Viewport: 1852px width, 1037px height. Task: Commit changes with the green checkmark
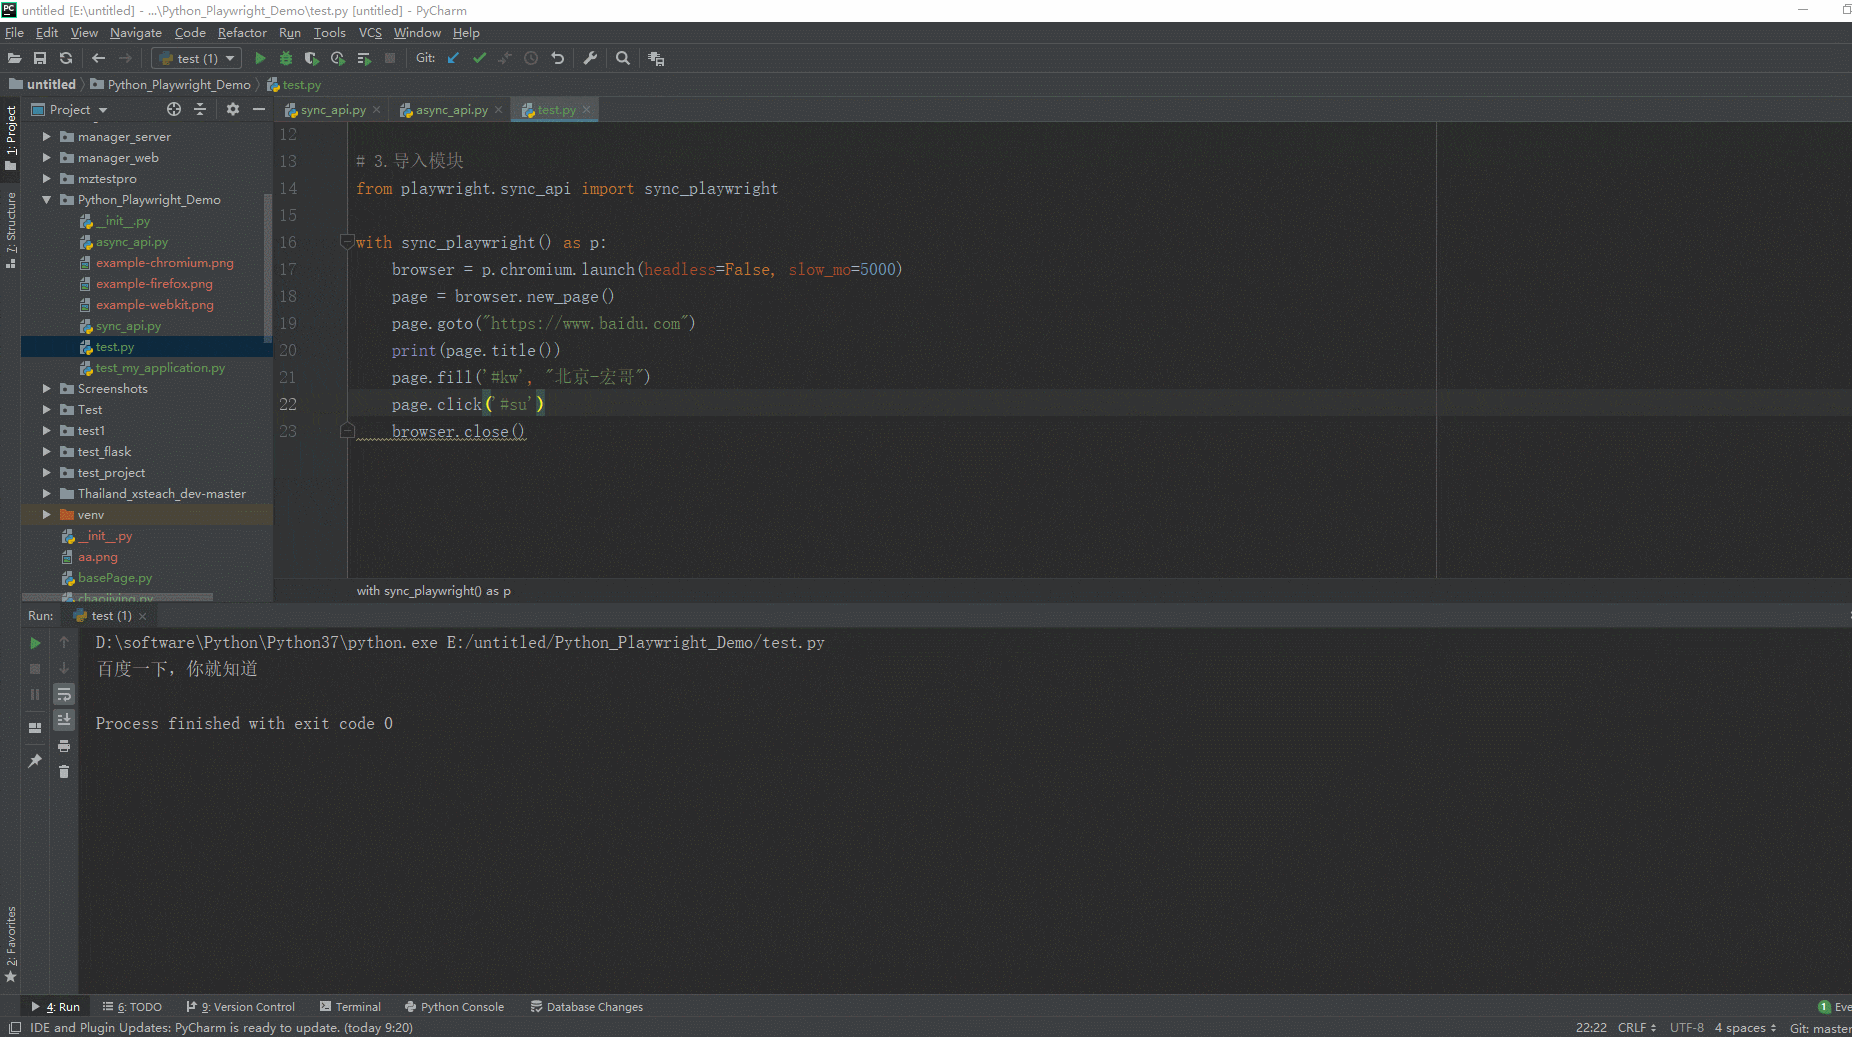click(479, 58)
